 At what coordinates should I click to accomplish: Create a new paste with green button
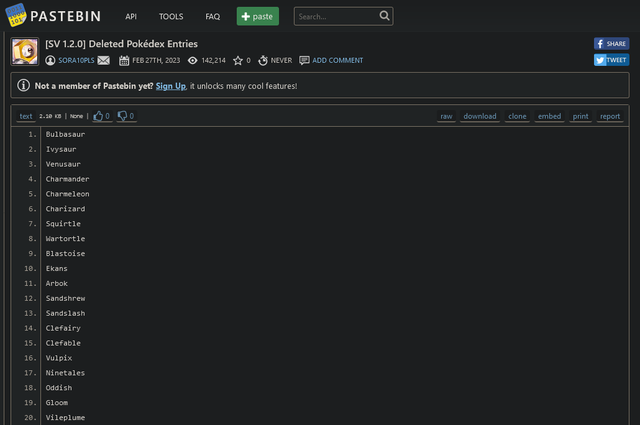(x=258, y=16)
